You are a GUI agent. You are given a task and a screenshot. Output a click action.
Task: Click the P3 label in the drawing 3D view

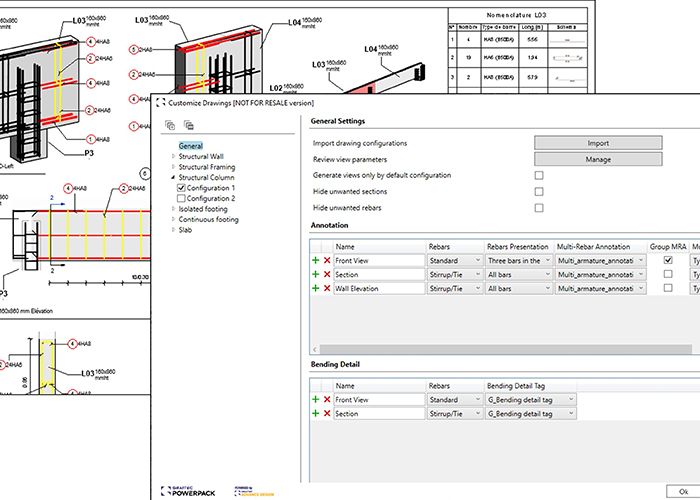pyautogui.click(x=89, y=153)
